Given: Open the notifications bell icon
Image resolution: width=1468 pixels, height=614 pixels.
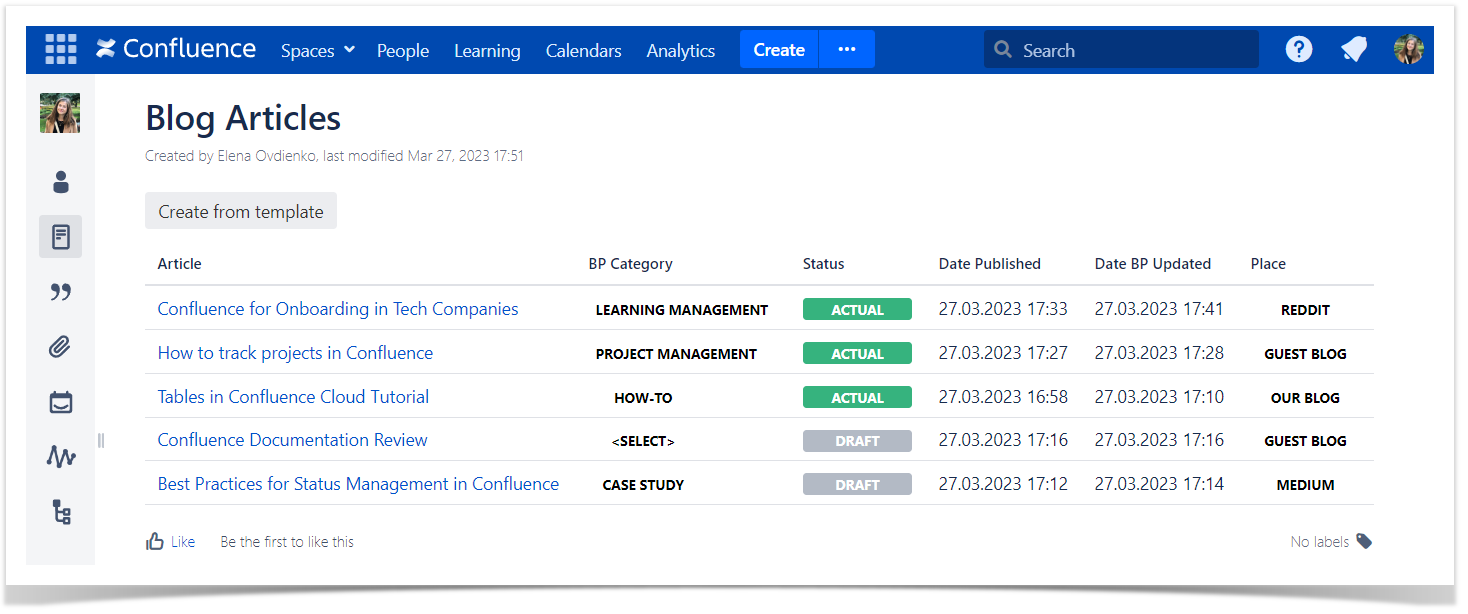Looking at the screenshot, I should pyautogui.click(x=1354, y=49).
